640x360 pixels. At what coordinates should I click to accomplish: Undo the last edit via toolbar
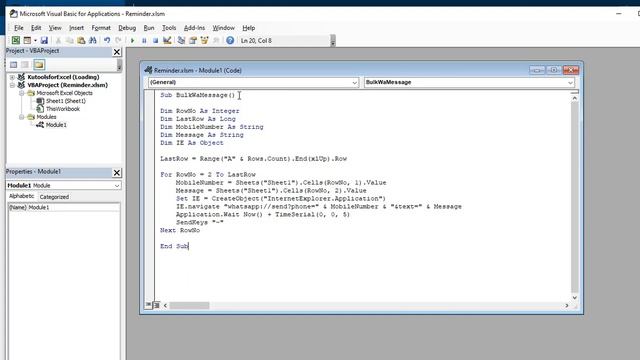107,40
